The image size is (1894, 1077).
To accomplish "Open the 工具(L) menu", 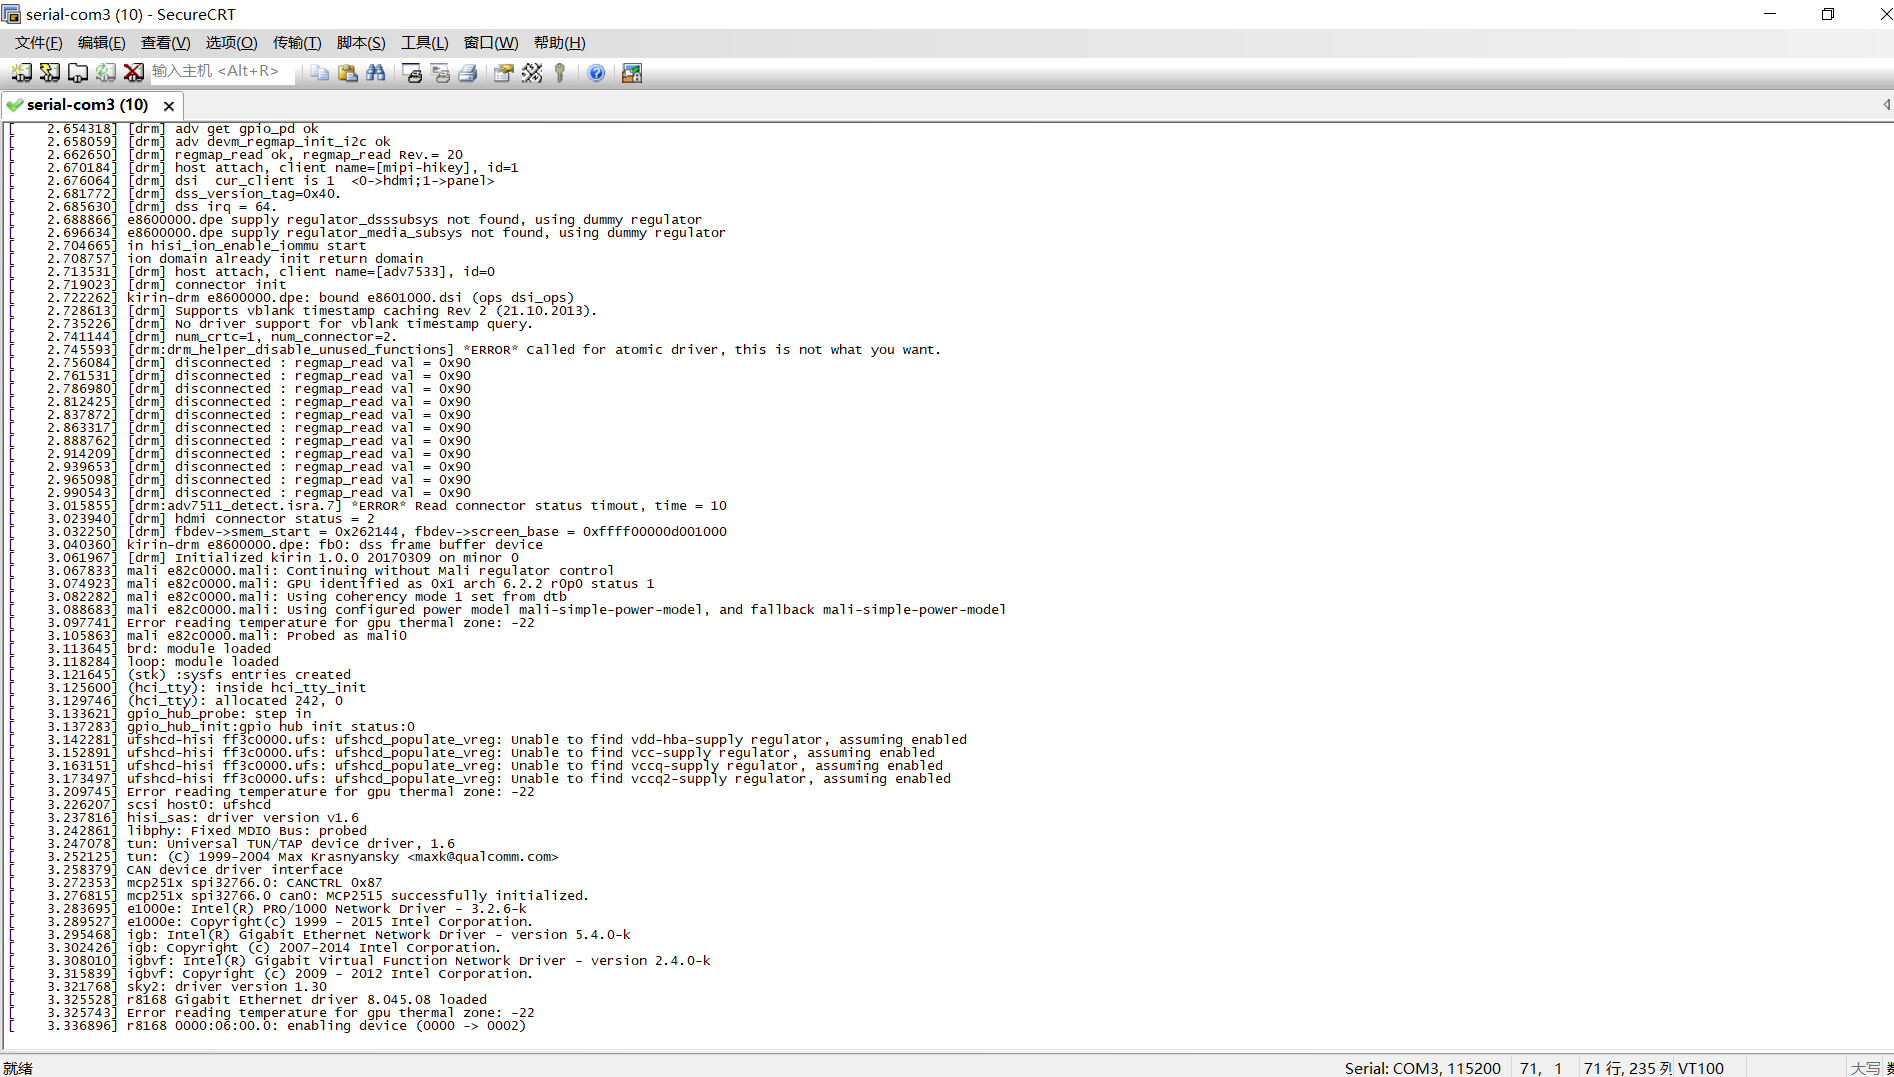I will click(424, 43).
